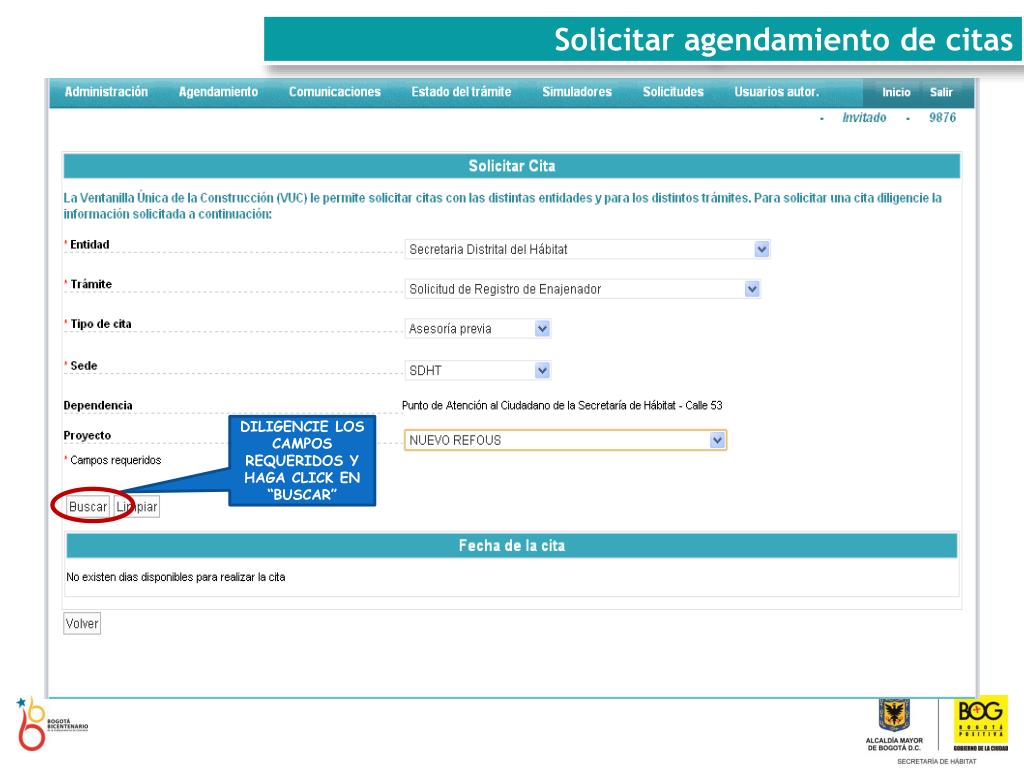This screenshot has height=768, width=1024.
Task: Click the Solicitar agendamiento de citas title
Action: tap(783, 40)
